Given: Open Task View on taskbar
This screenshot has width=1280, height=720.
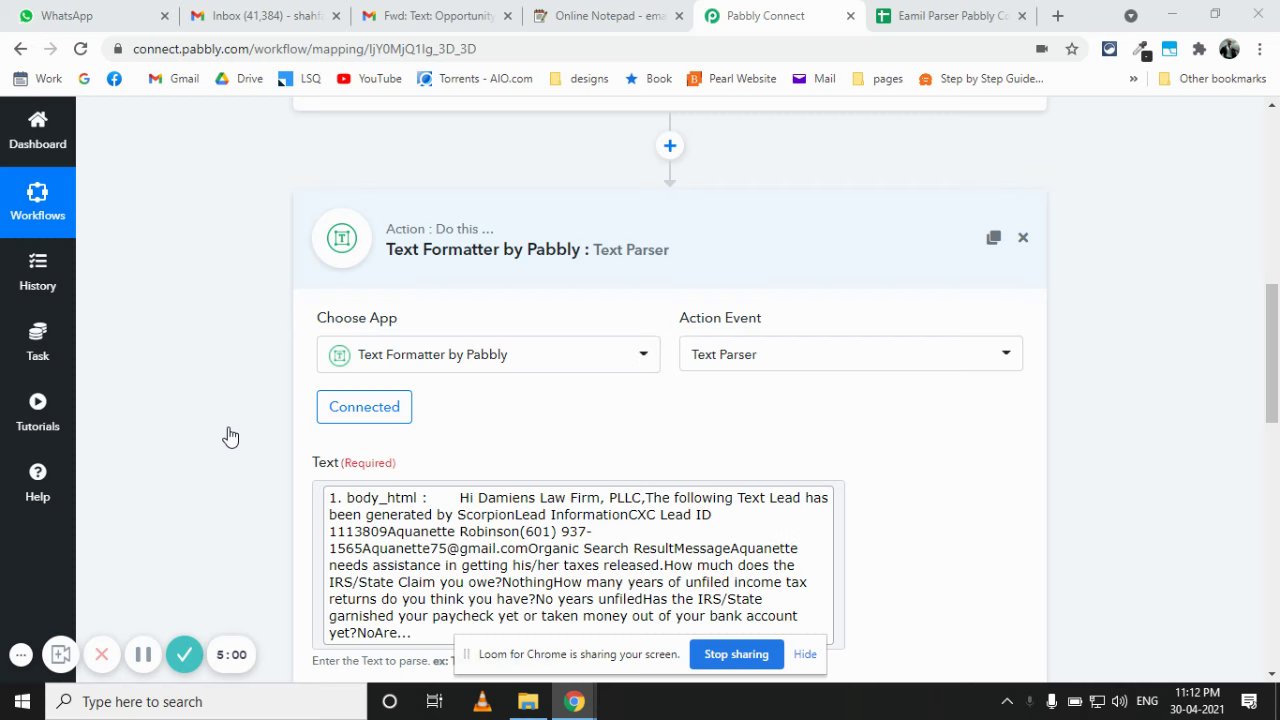Looking at the screenshot, I should coord(435,701).
